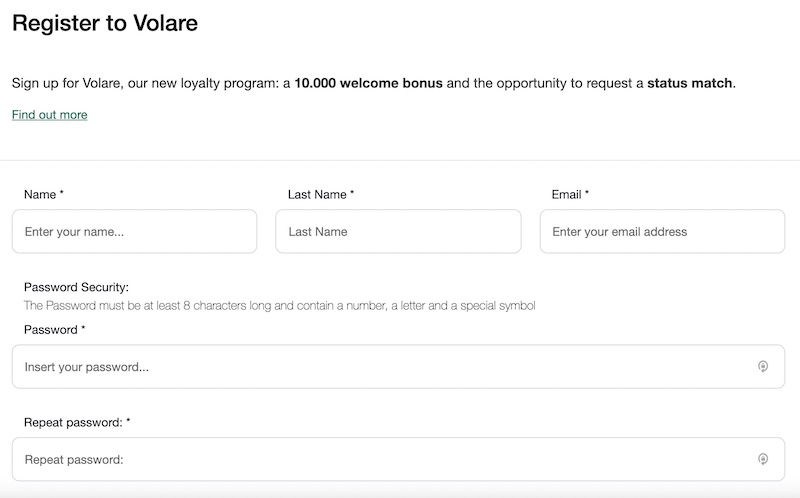Focus the Name input field
The width and height of the screenshot is (800, 498).
coord(135,231)
